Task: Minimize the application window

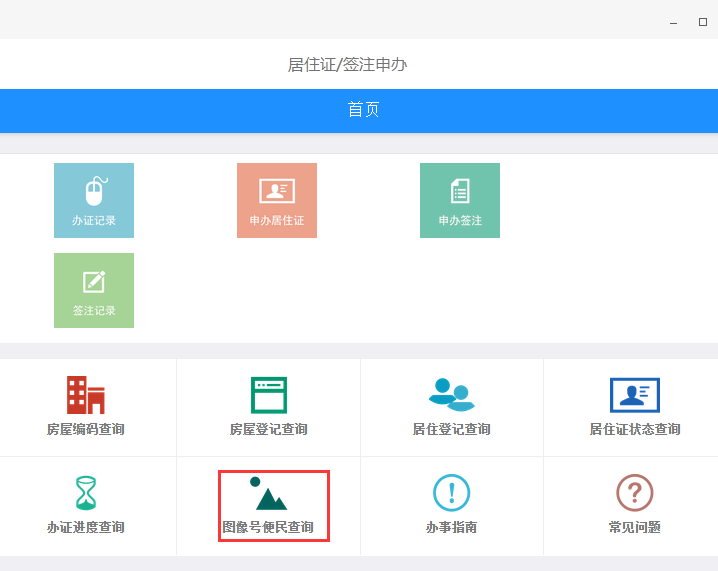Action: click(673, 23)
